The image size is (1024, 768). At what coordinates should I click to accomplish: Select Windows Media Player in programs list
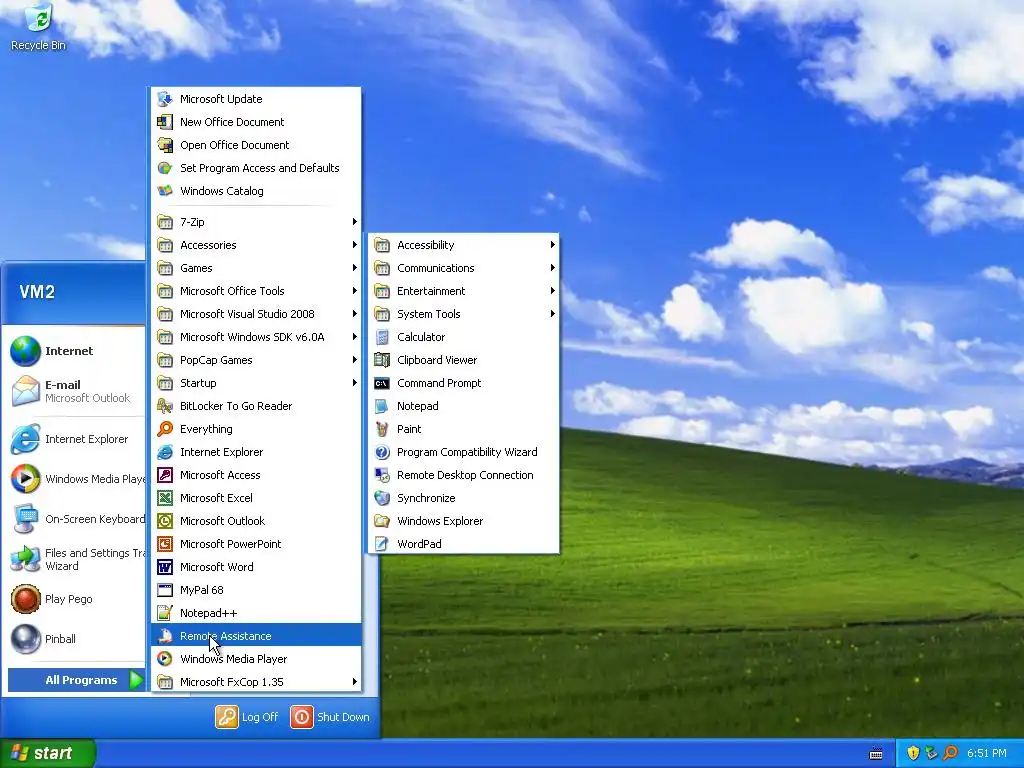pos(256,659)
